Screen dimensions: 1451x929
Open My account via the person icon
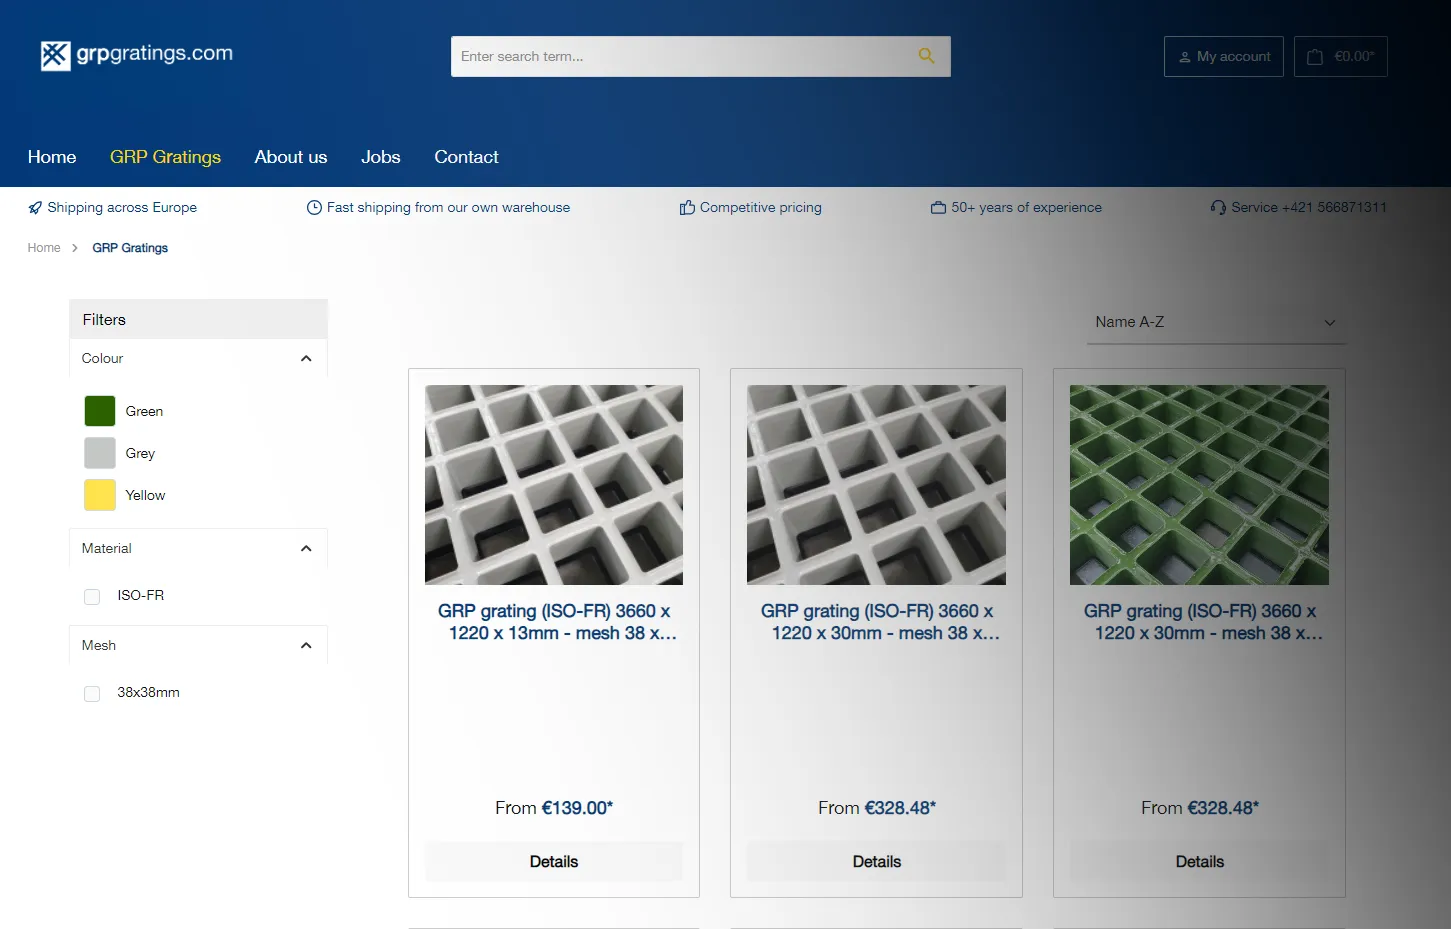point(1184,56)
